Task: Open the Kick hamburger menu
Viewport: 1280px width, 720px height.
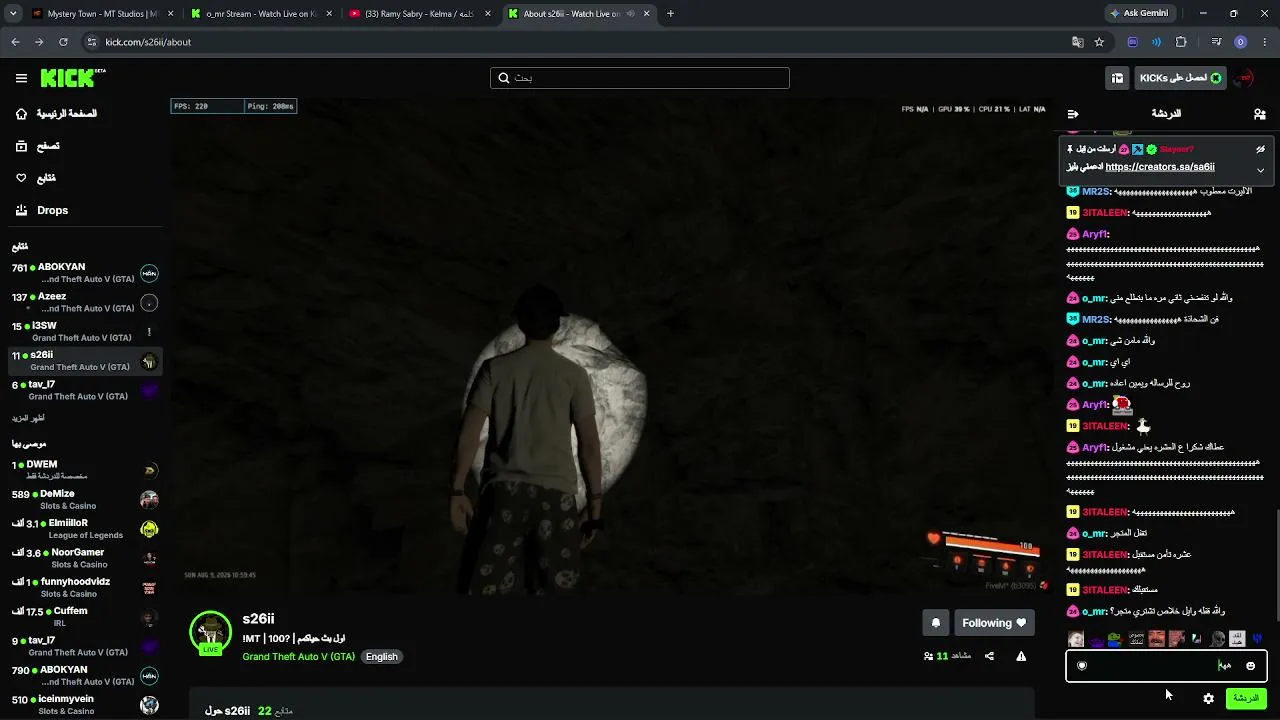Action: tap(21, 78)
